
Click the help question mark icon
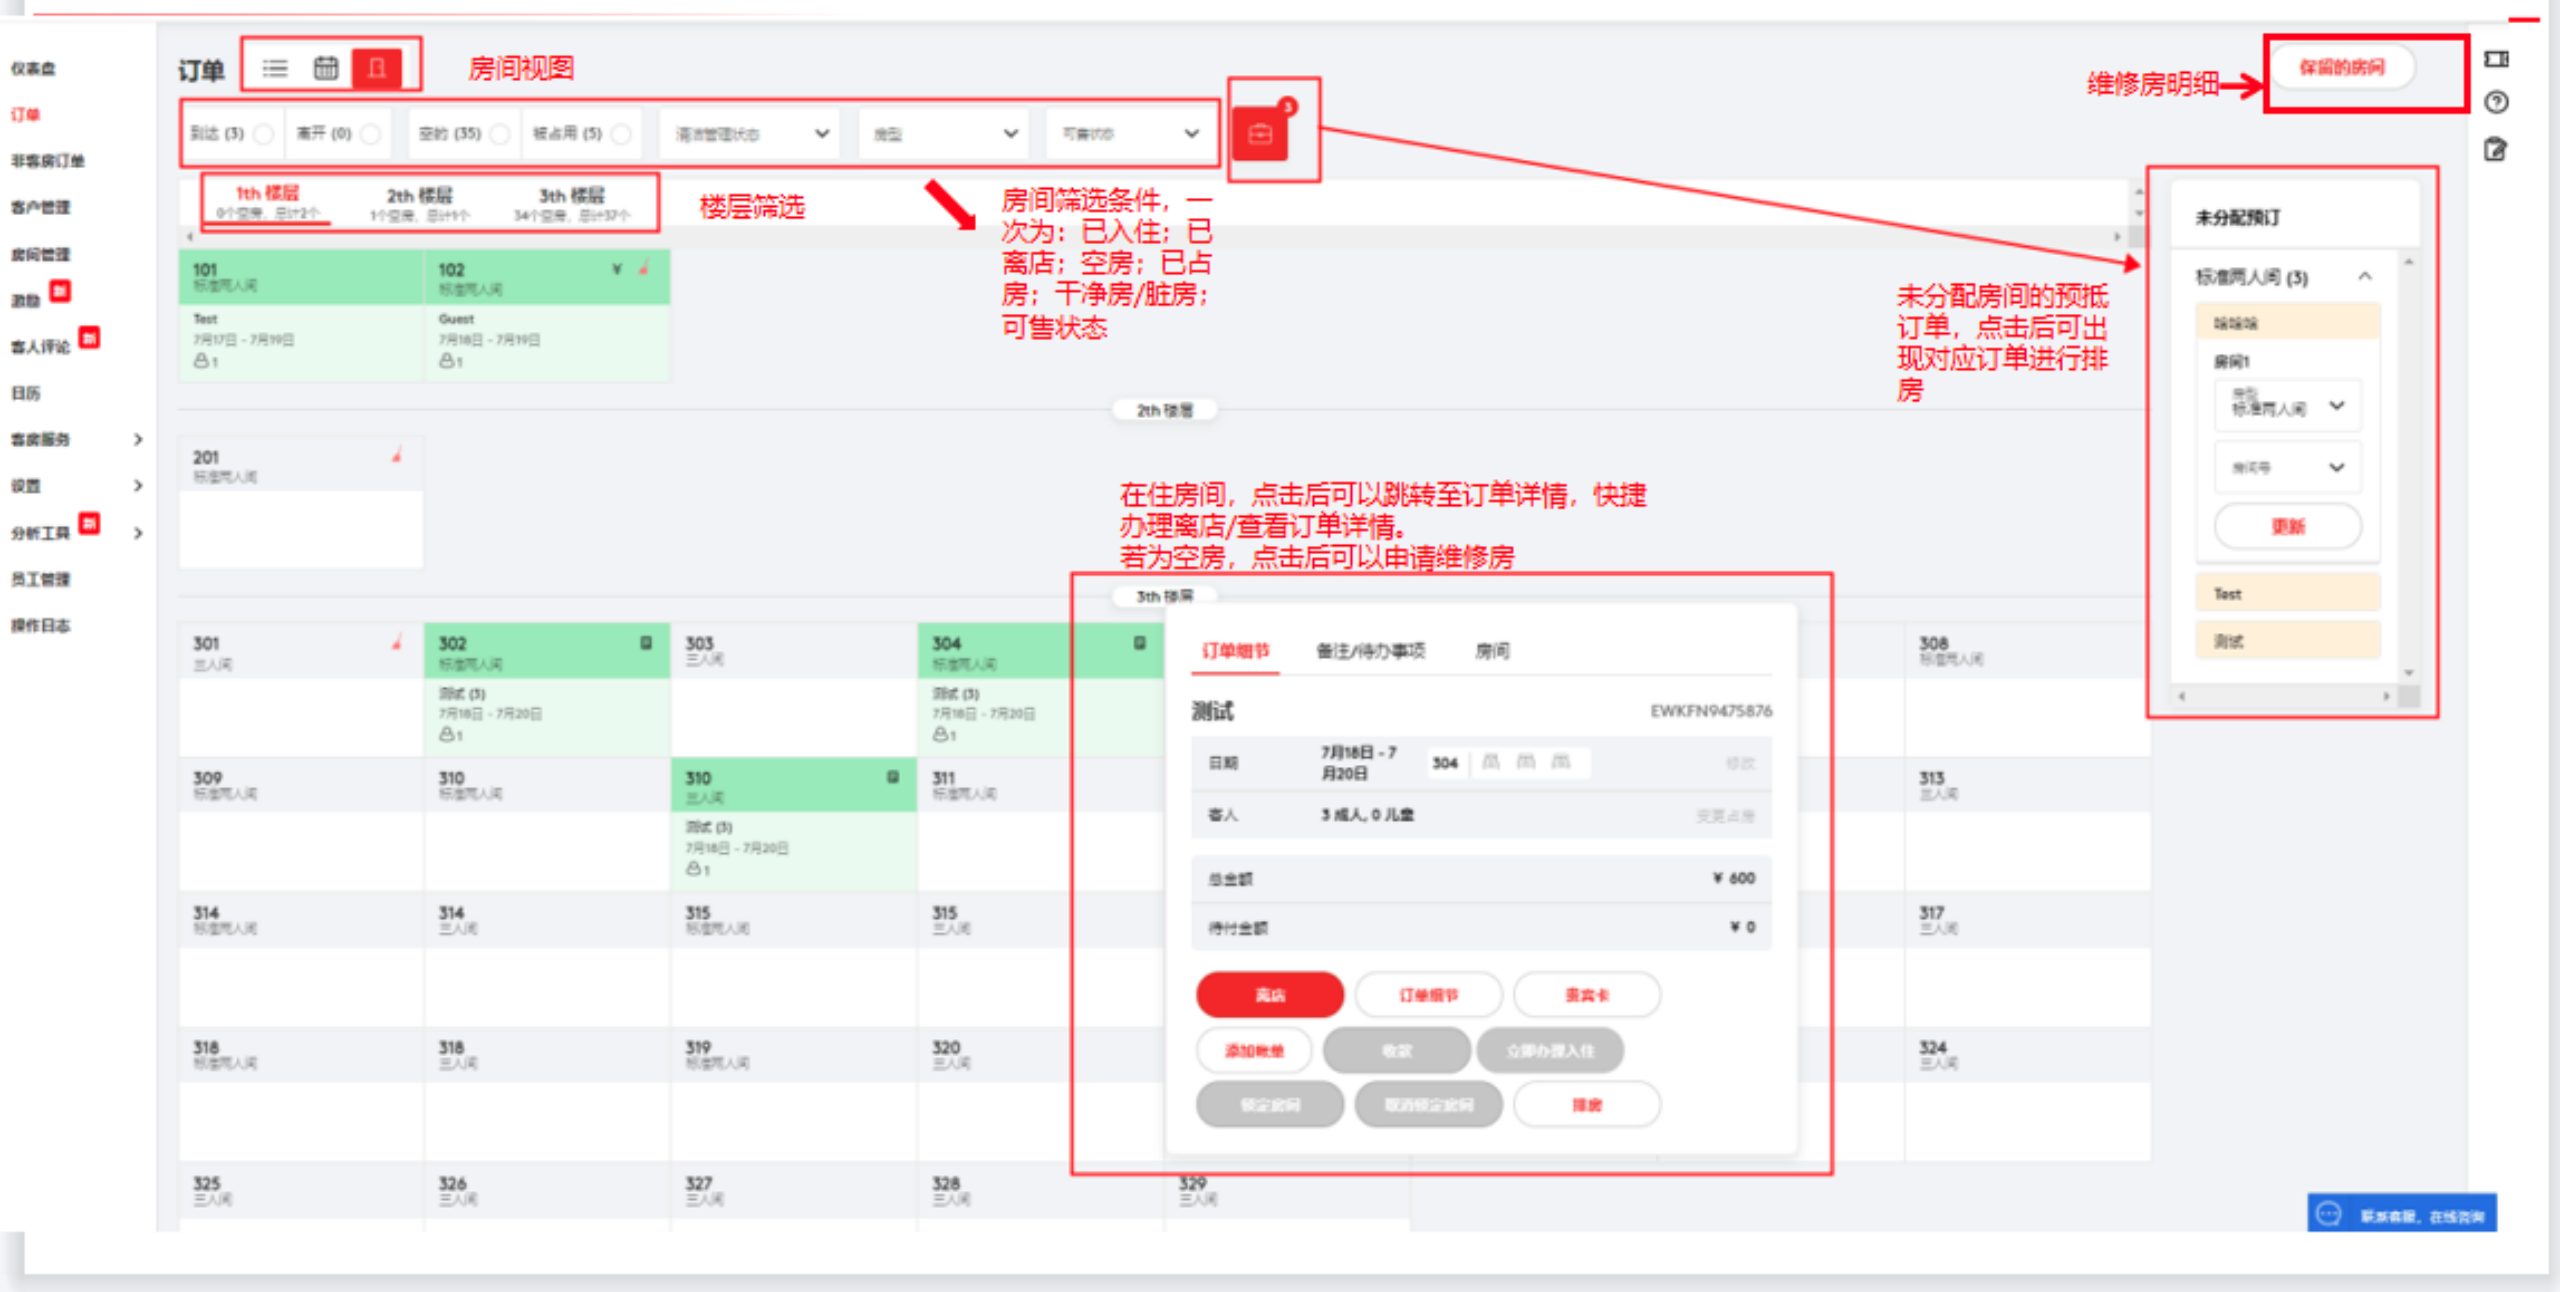point(2496,102)
